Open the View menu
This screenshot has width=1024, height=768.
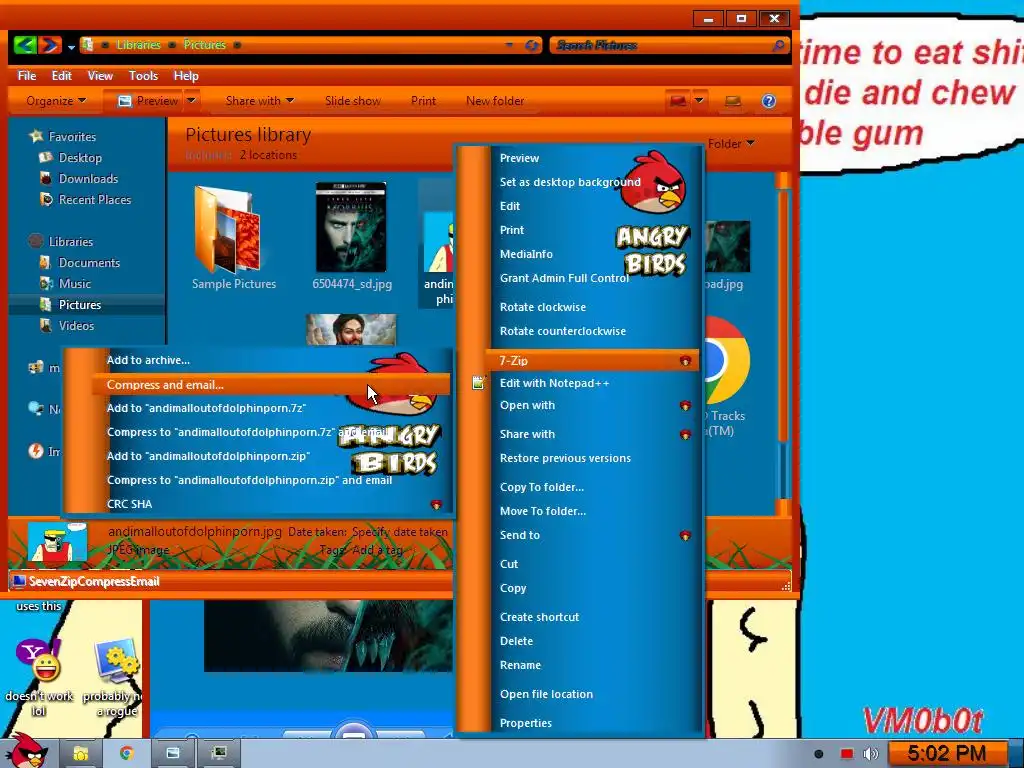point(100,76)
